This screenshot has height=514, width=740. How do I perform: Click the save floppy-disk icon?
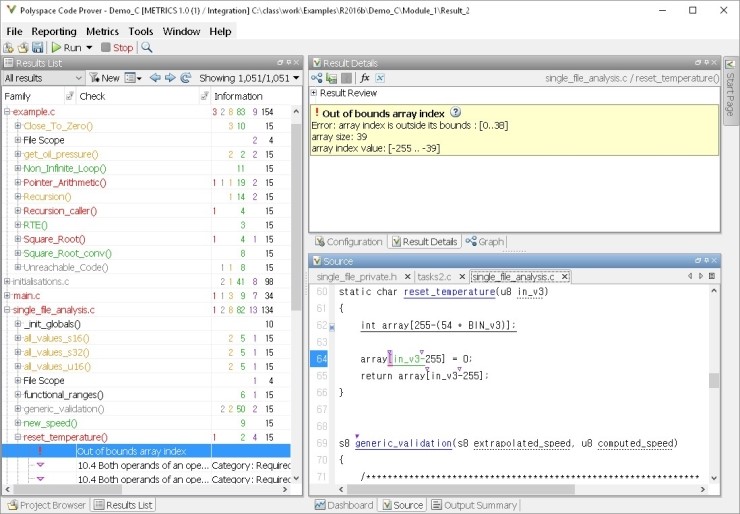[x=37, y=48]
